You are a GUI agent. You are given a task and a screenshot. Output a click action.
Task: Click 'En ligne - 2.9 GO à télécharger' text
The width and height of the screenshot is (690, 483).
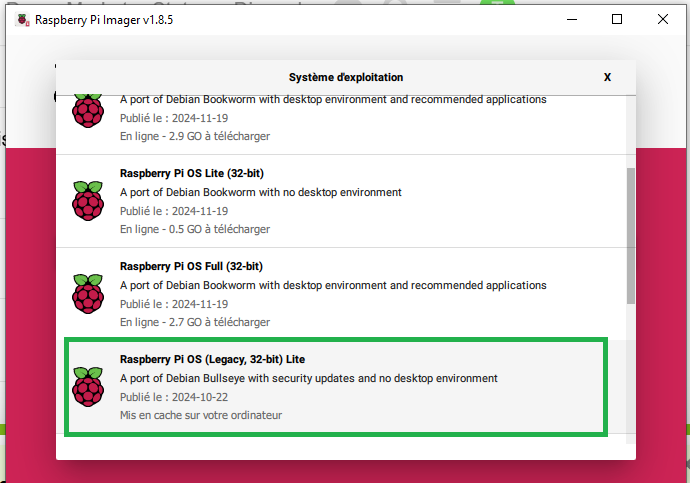(195, 136)
